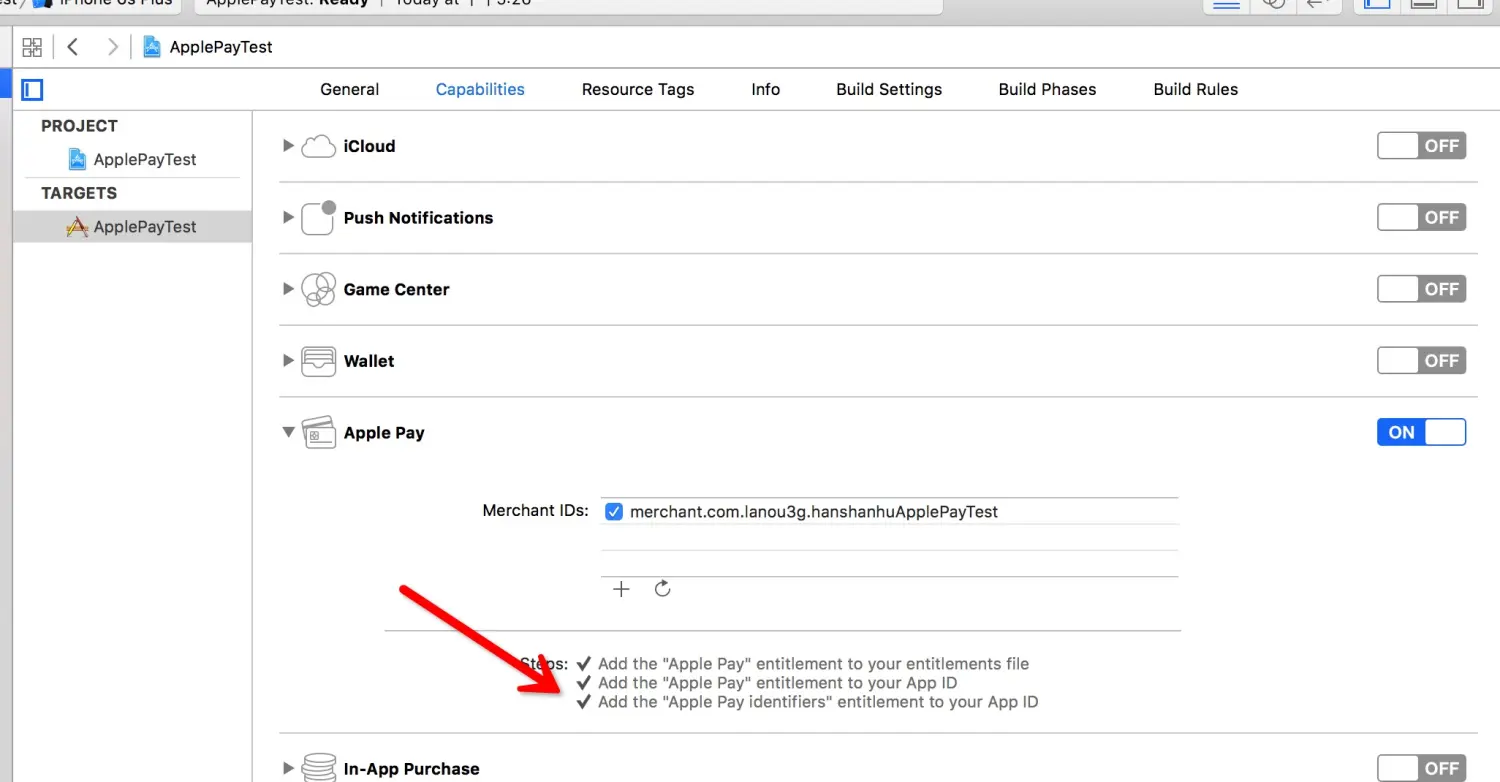Enable the Wallet capability switch

click(1421, 360)
